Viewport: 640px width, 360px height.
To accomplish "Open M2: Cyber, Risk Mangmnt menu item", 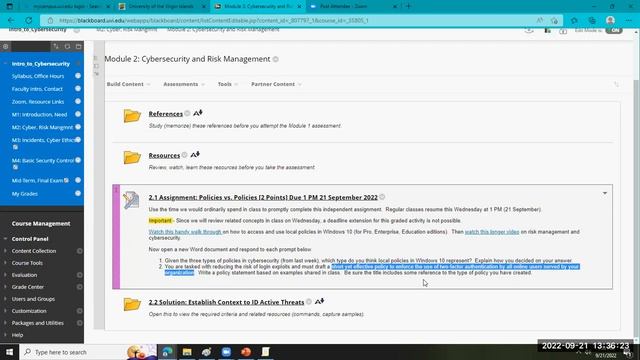I will tap(42, 127).
